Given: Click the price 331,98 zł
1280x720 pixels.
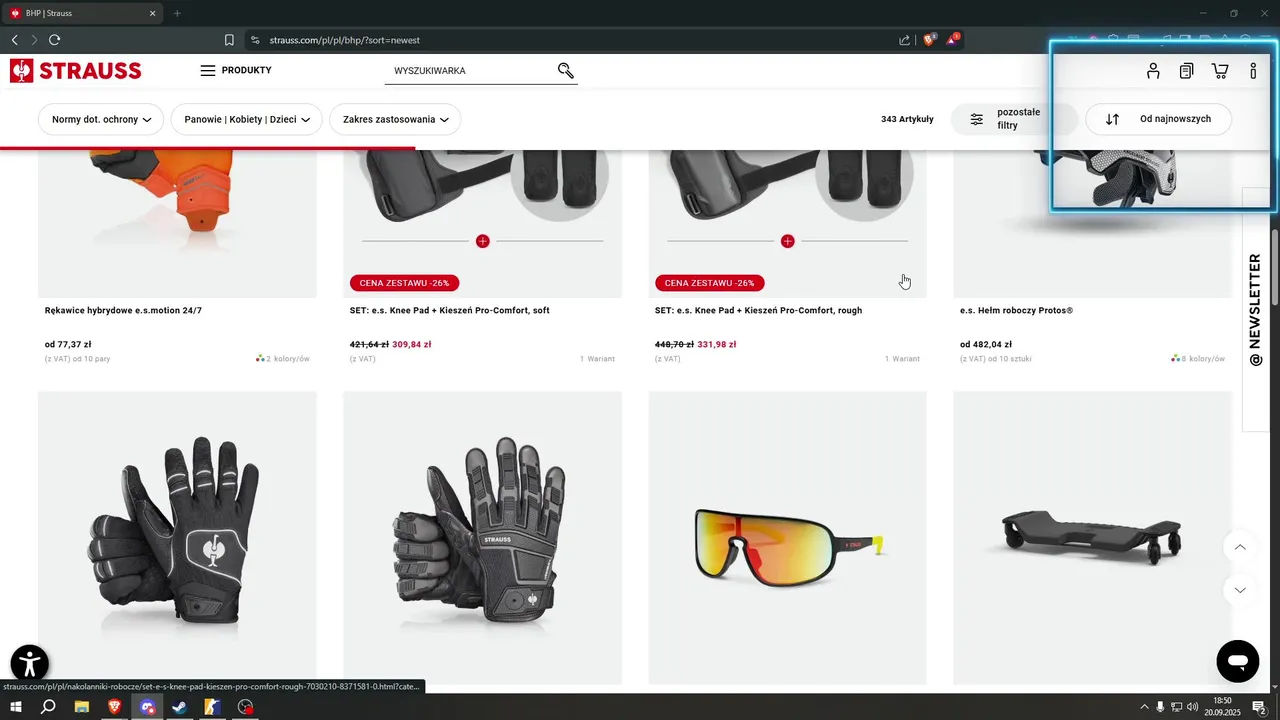Looking at the screenshot, I should click(717, 344).
